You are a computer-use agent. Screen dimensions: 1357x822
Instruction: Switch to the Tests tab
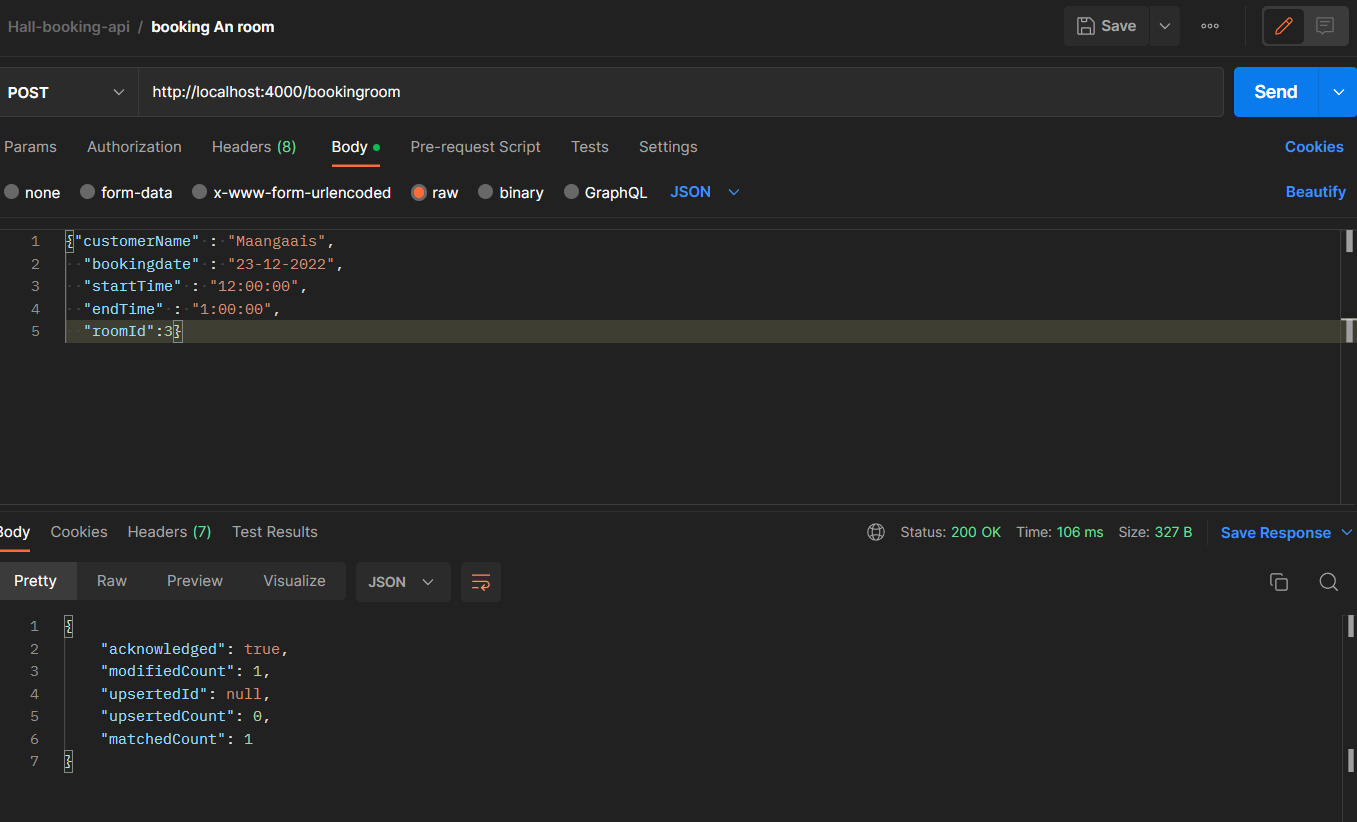(x=589, y=147)
